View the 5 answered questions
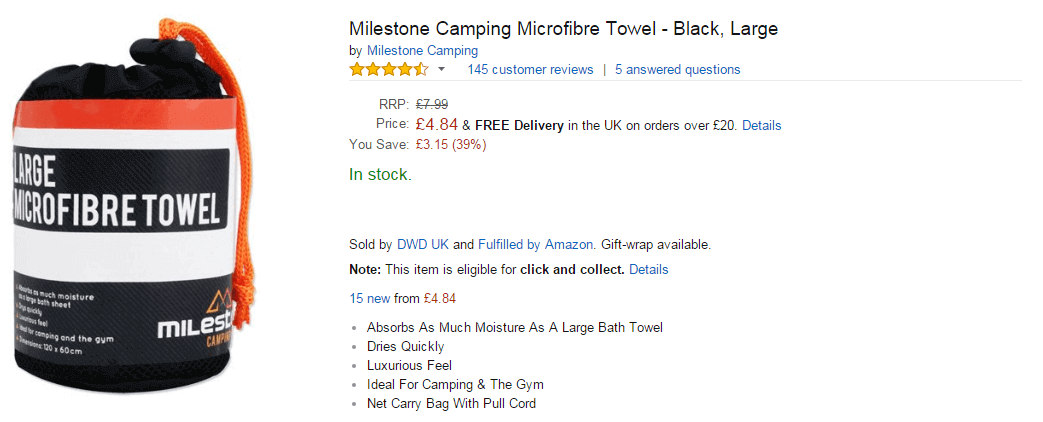Image resolution: width=1043 pixels, height=422 pixels. tap(677, 69)
